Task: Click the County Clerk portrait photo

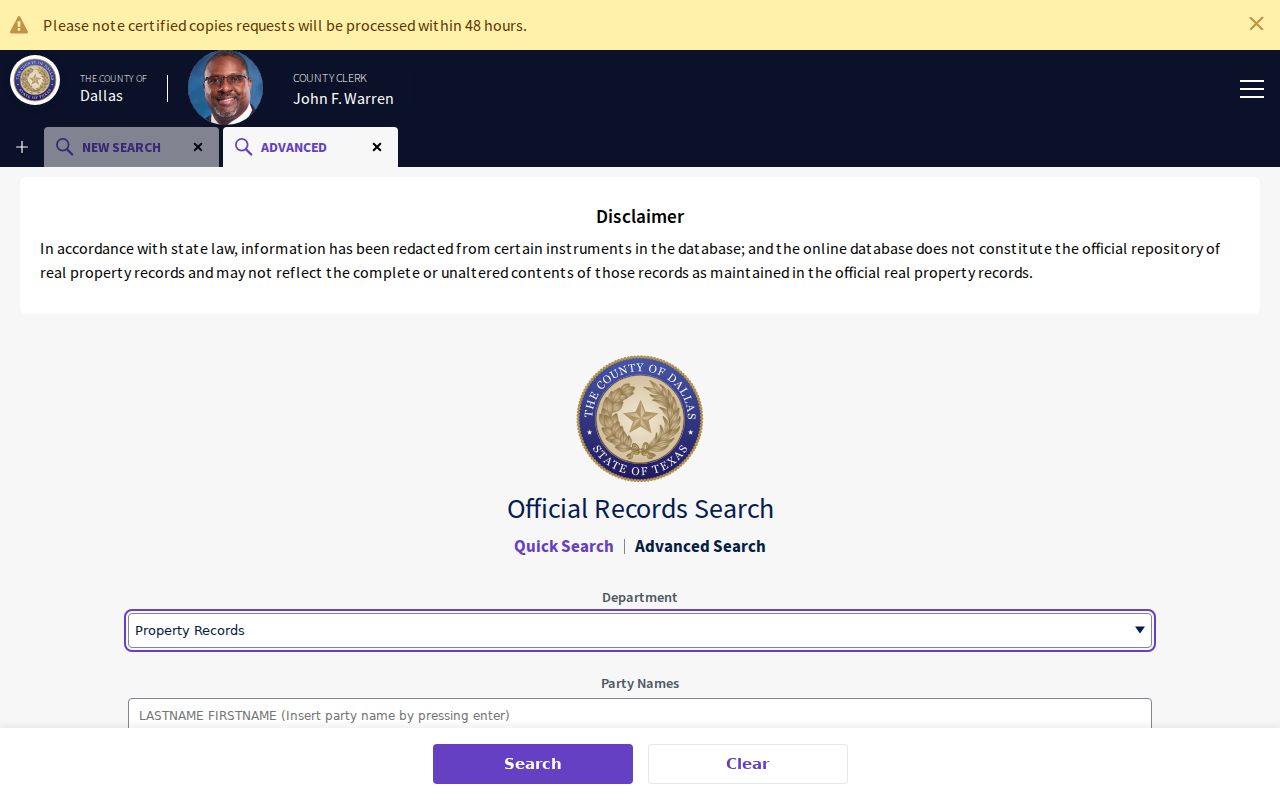Action: [225, 88]
